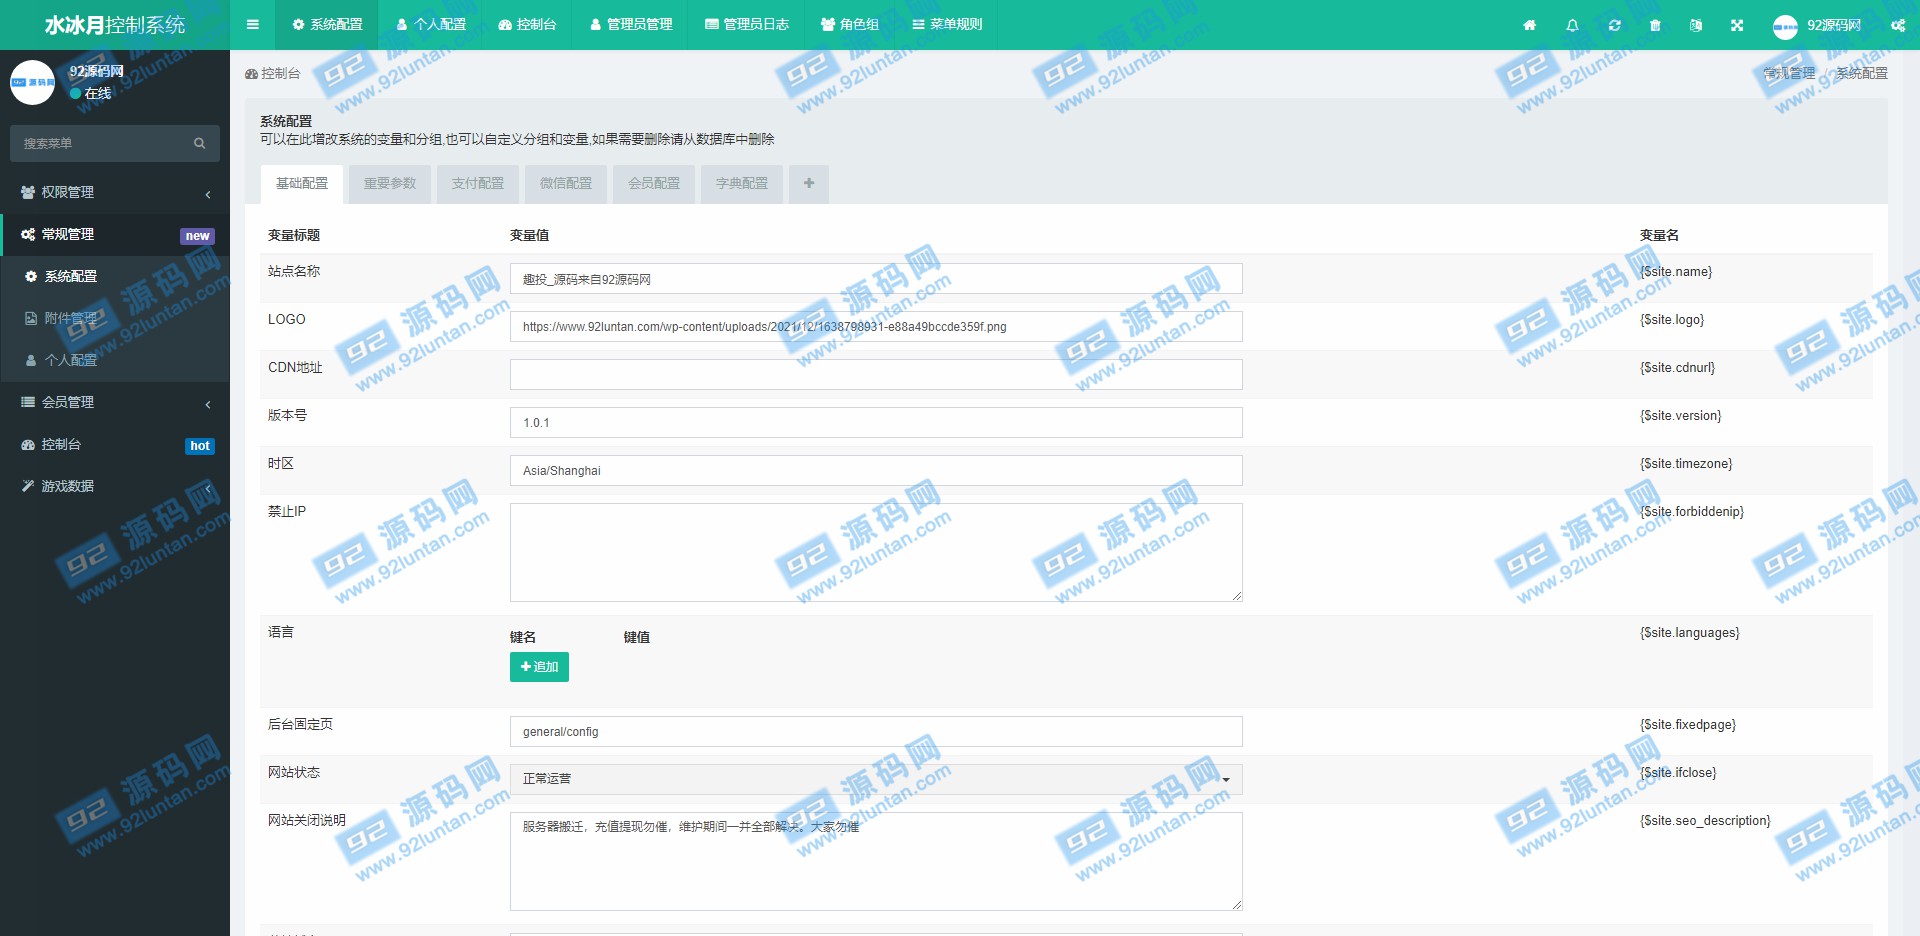Click the plus tab to add config group

coord(809,184)
